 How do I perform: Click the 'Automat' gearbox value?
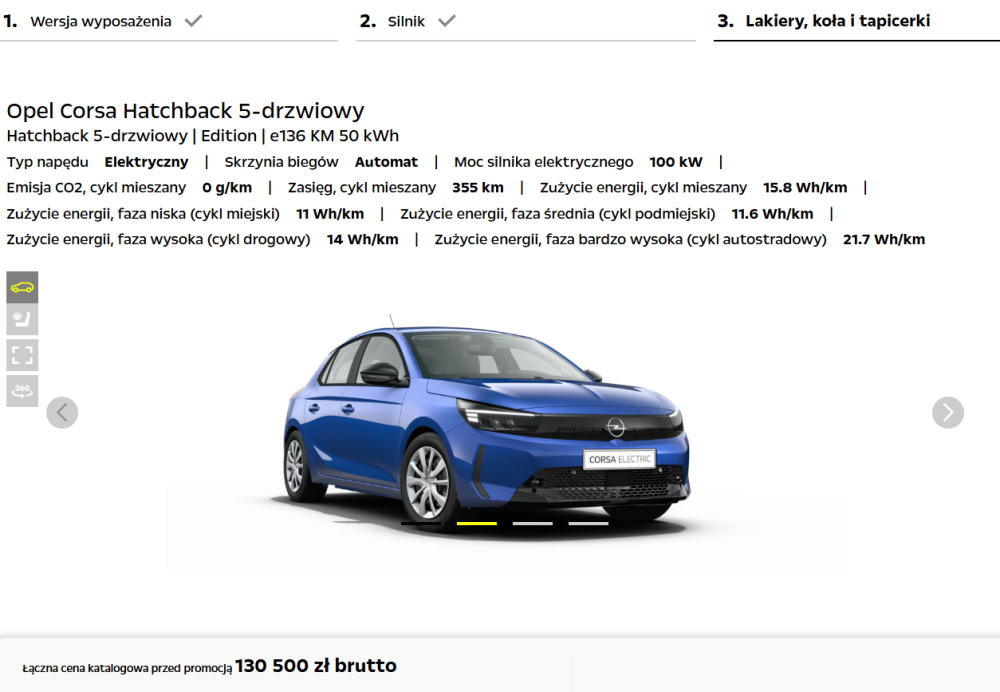click(x=386, y=162)
